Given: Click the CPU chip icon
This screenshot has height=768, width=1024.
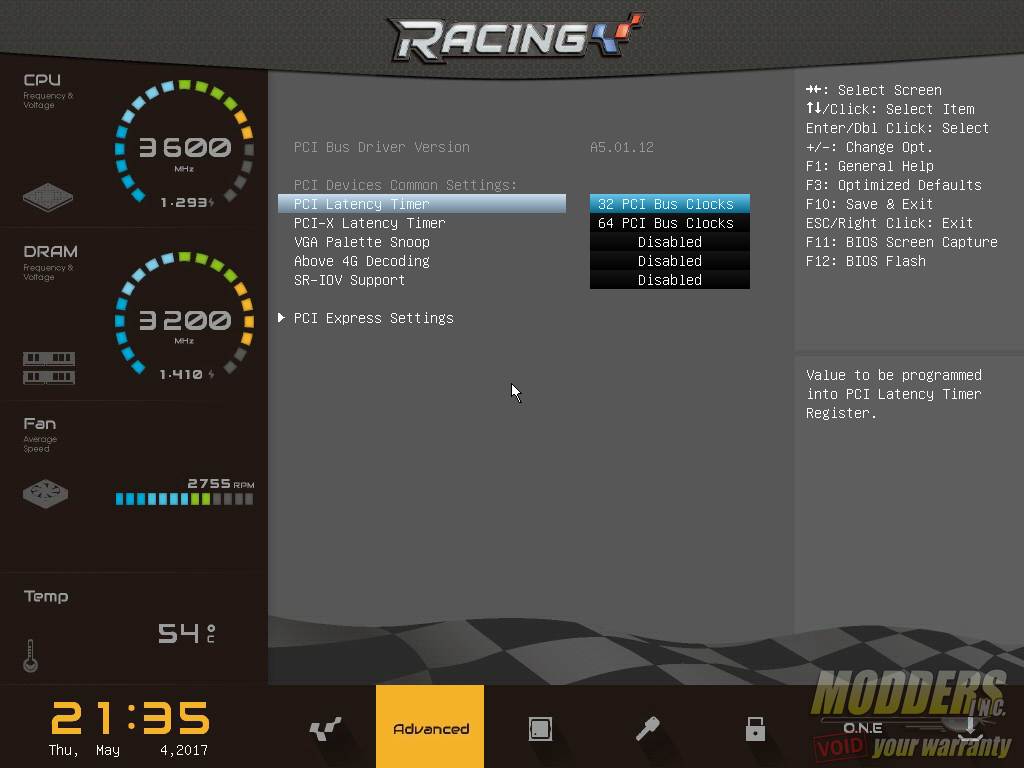Looking at the screenshot, I should (48, 197).
